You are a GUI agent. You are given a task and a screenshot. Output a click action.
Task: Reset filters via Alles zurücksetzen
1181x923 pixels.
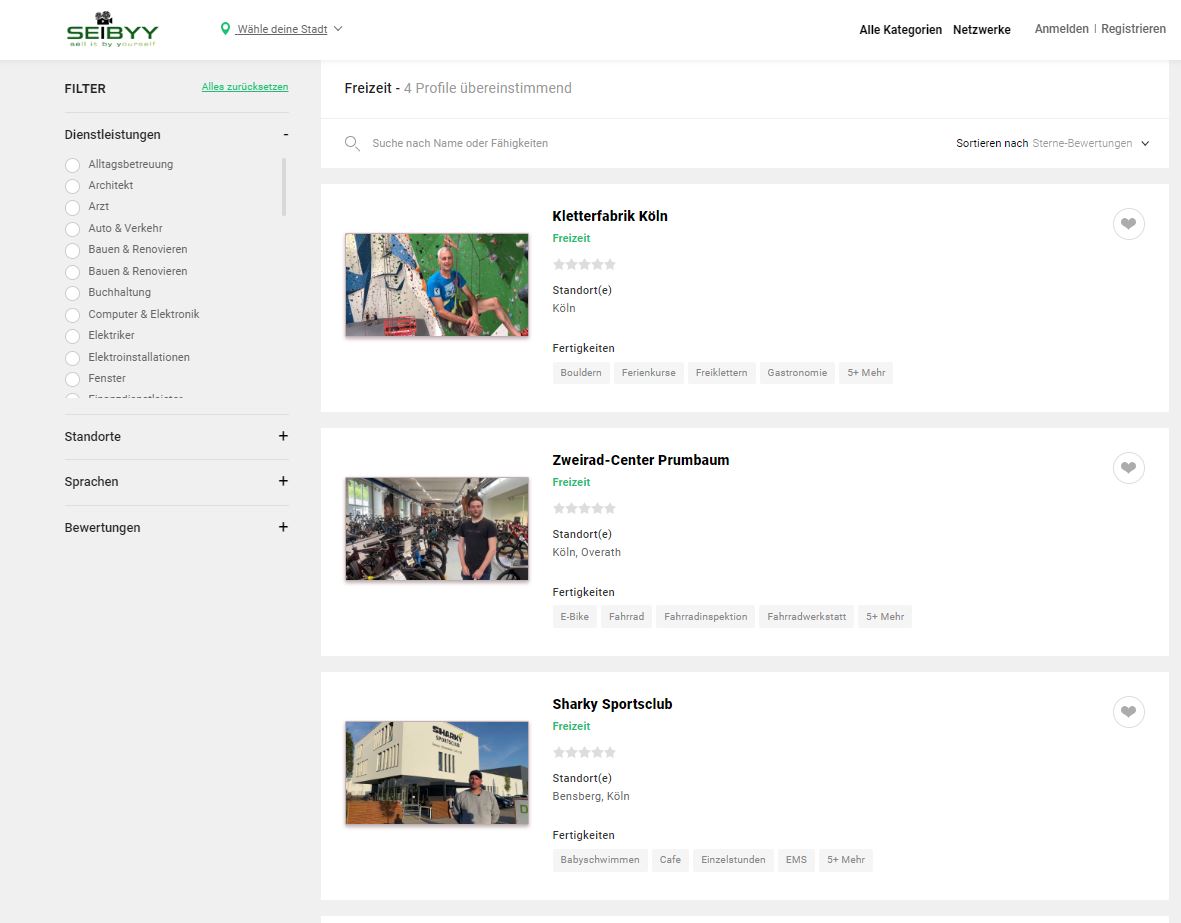245,87
